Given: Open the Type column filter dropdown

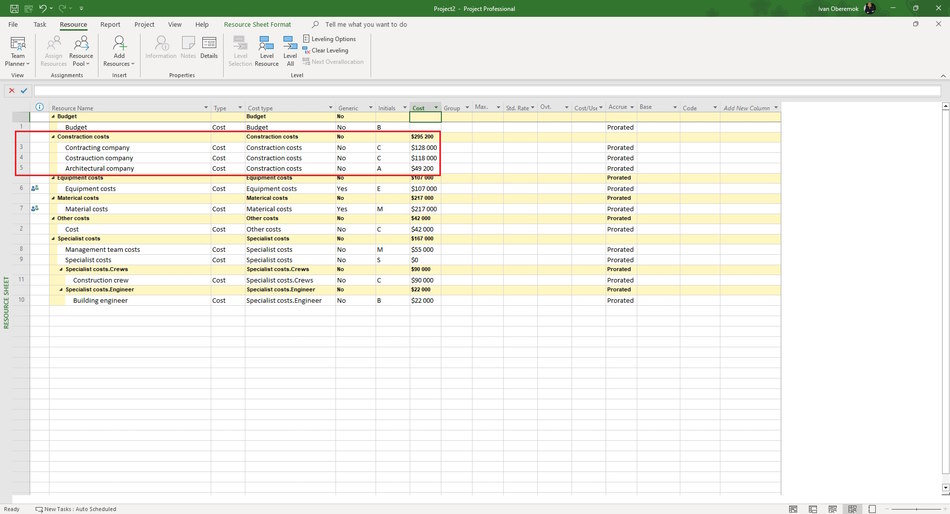Looking at the screenshot, I should 240,108.
